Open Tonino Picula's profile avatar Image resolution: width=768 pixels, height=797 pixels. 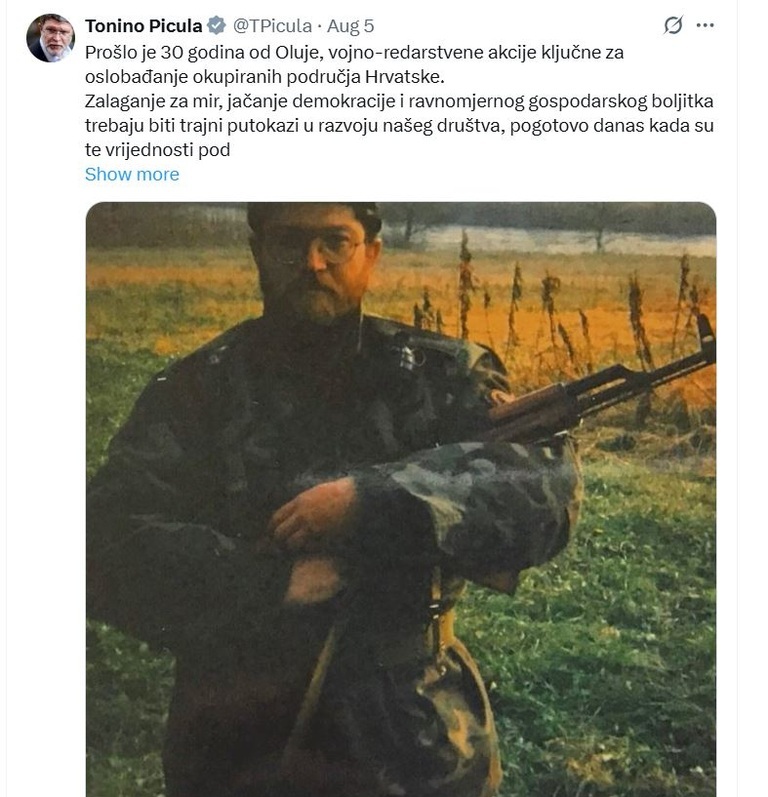50,38
